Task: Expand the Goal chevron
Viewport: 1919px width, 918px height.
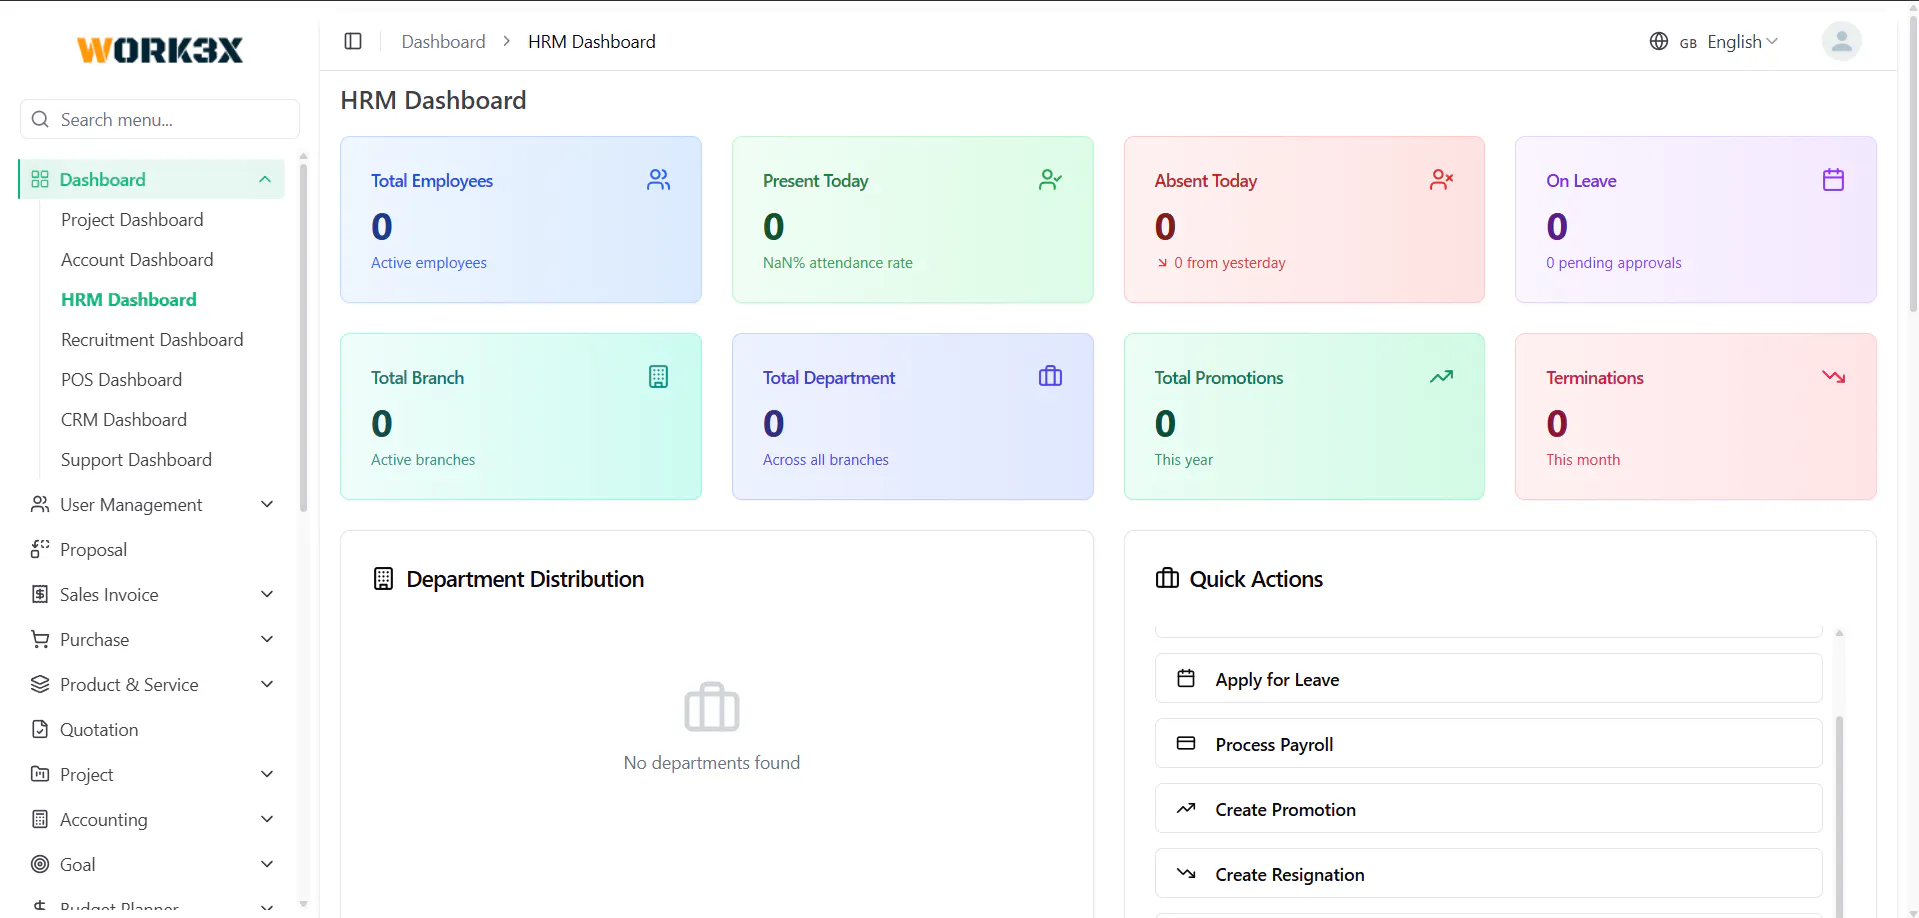Action: click(x=267, y=864)
